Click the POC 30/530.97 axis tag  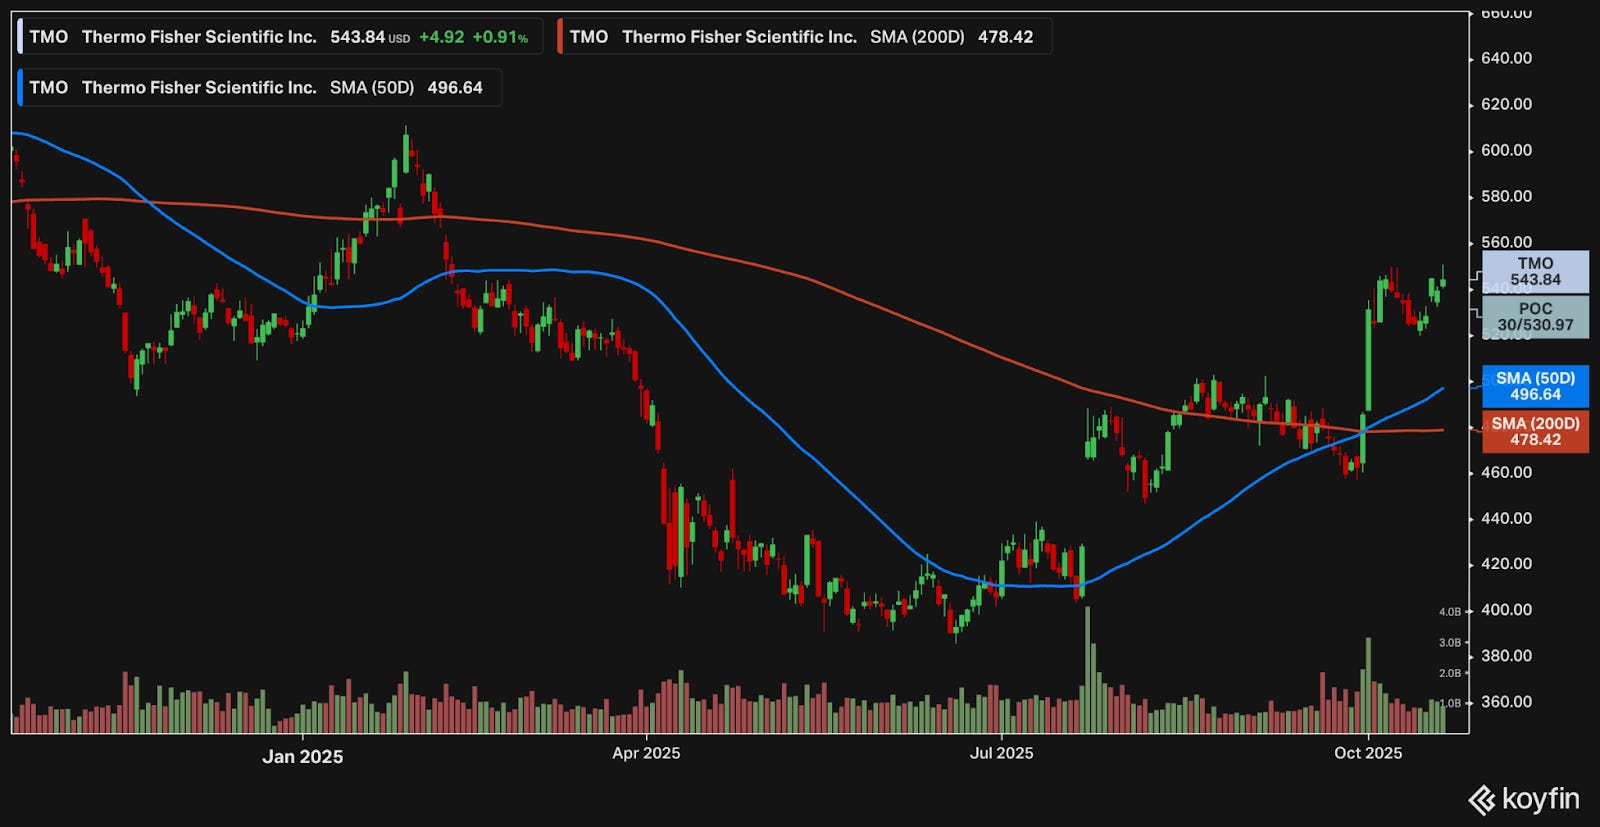pyautogui.click(x=1535, y=317)
